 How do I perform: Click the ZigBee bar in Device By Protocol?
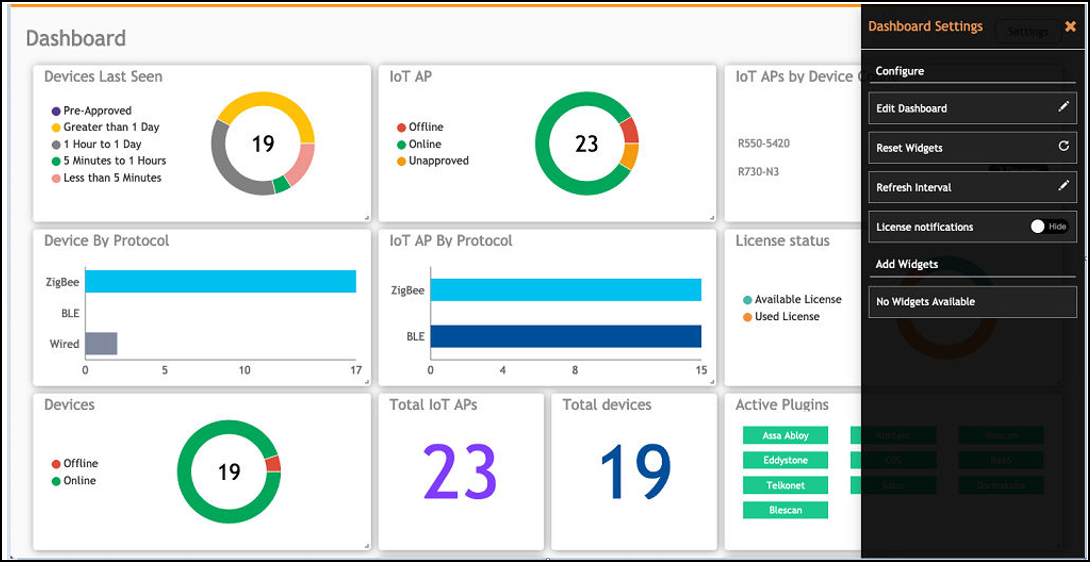pyautogui.click(x=220, y=282)
